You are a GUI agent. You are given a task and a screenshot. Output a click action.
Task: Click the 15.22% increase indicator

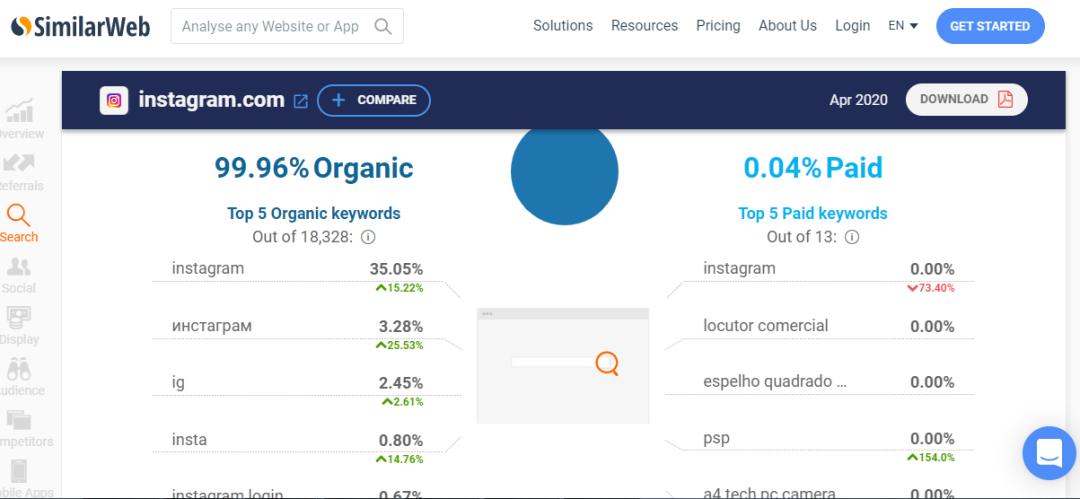point(399,288)
